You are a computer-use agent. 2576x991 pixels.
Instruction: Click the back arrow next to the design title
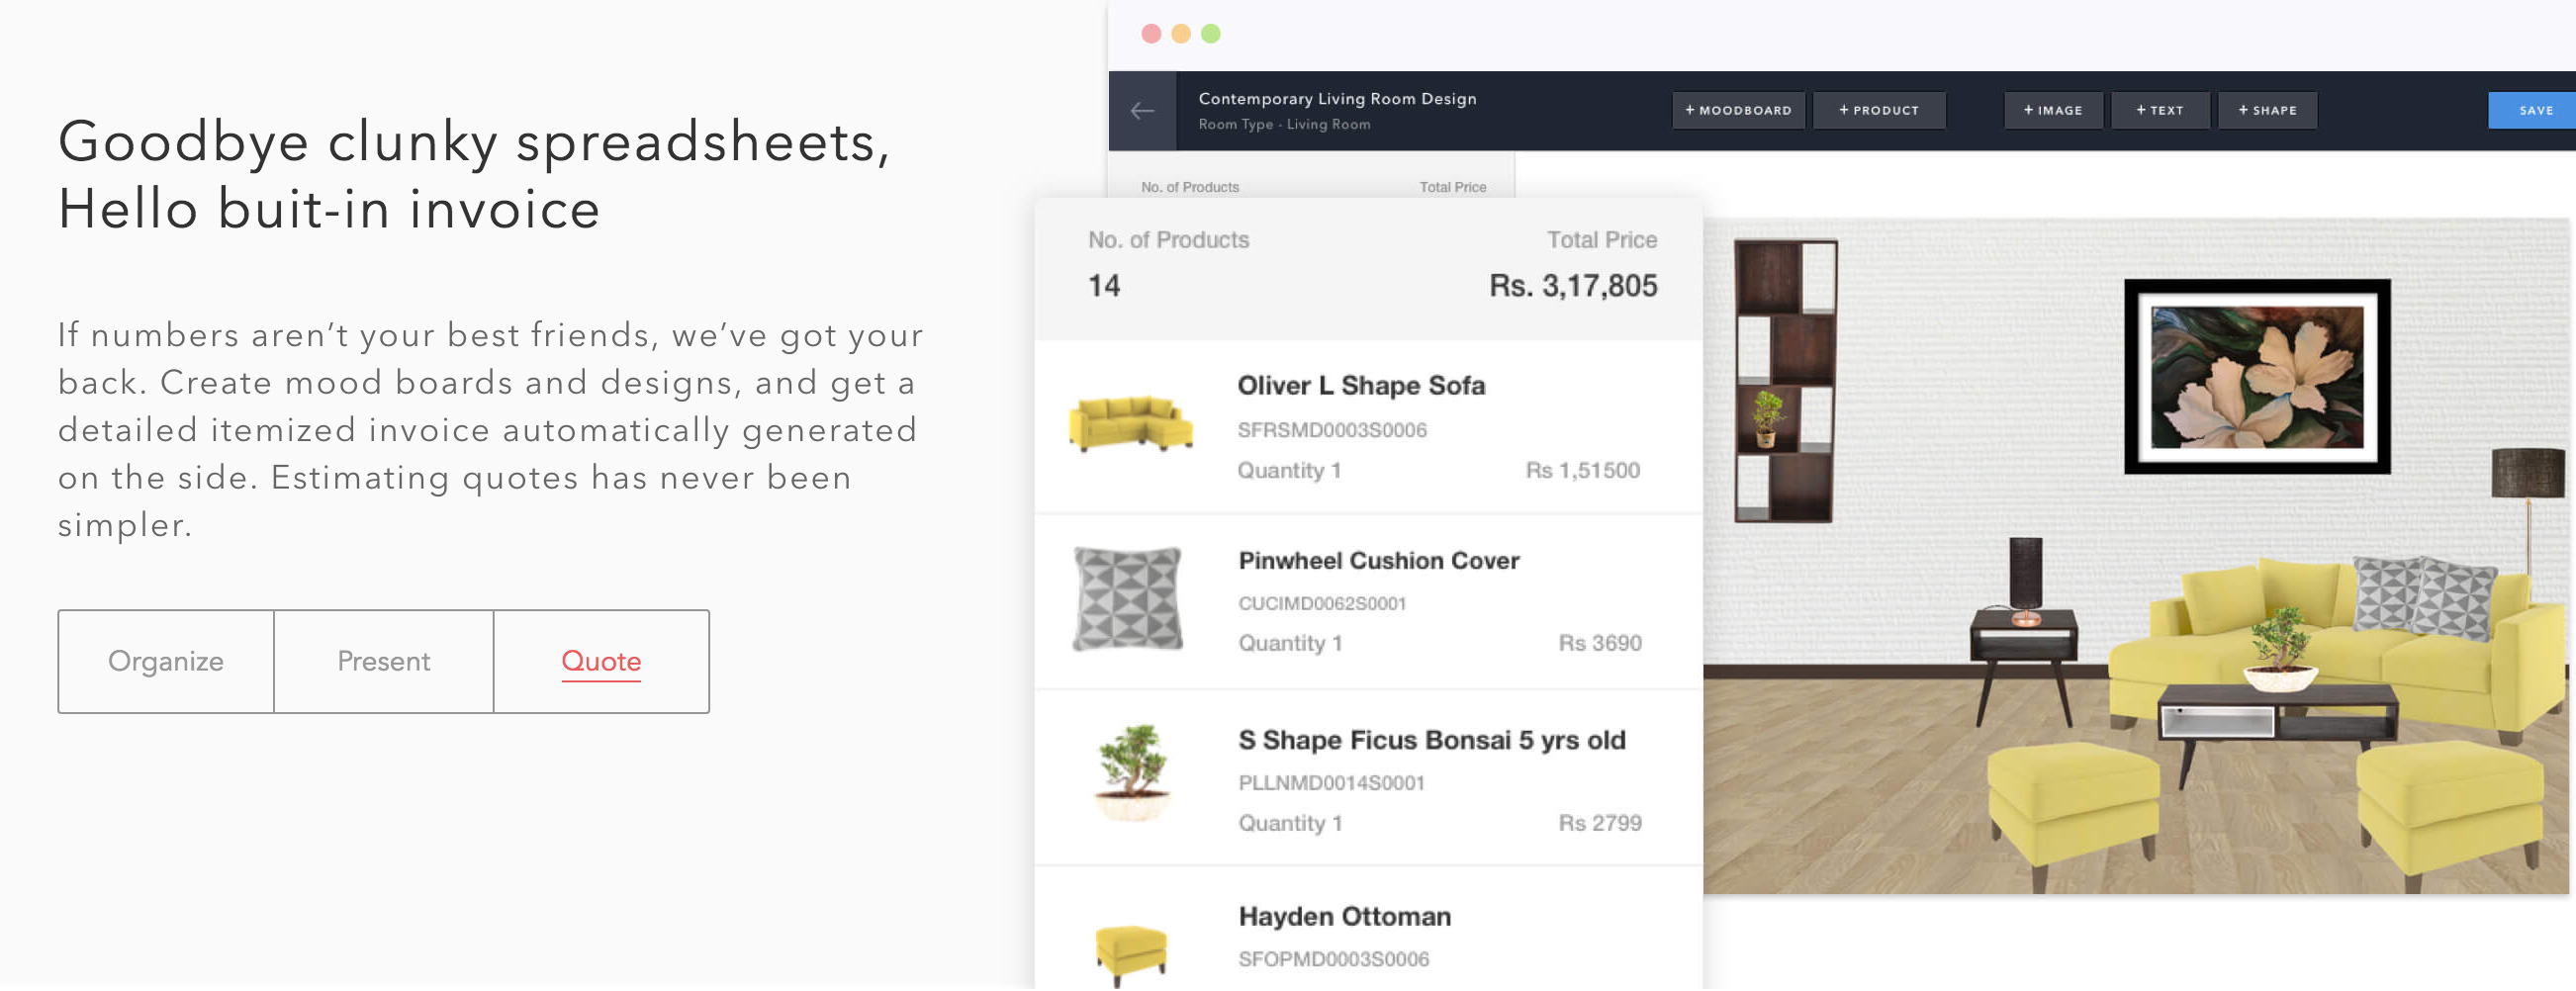coord(1142,110)
